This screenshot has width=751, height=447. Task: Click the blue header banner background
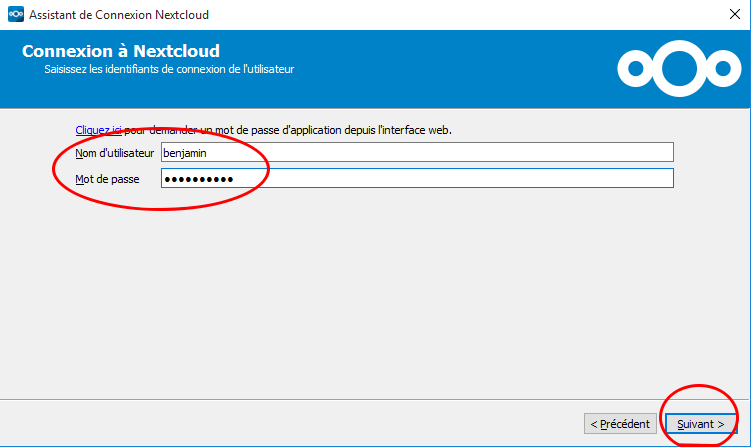pyautogui.click(x=450, y=68)
